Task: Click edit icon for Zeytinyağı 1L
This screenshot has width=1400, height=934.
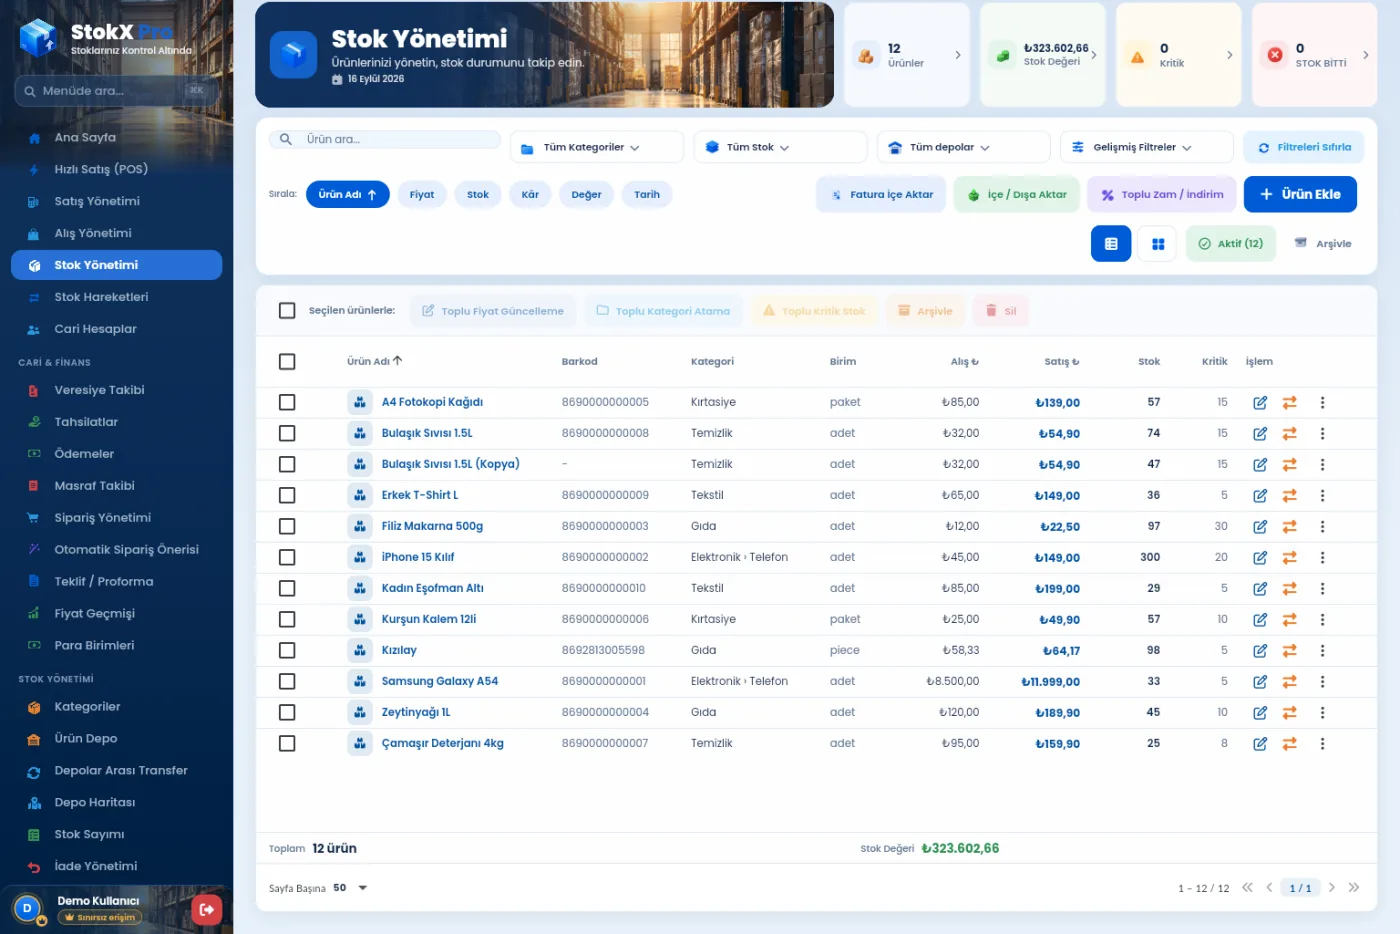Action: click(1260, 713)
